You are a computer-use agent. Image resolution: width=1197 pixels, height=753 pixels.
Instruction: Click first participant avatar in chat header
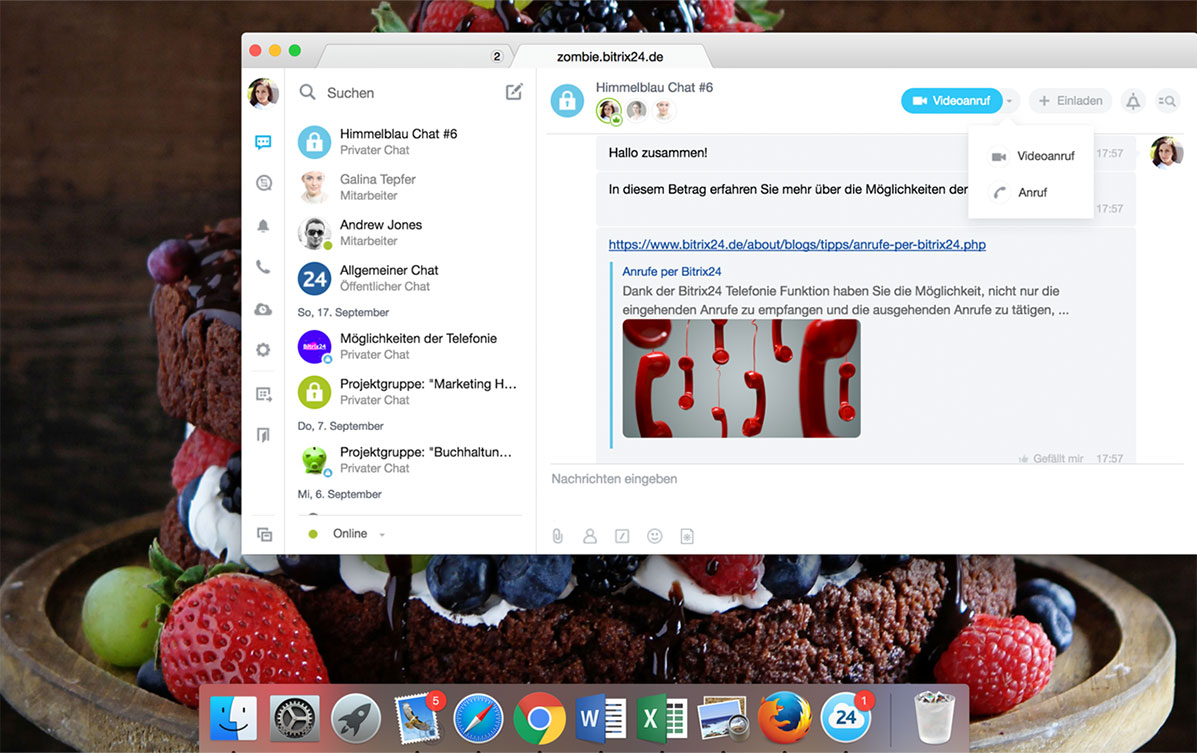click(x=608, y=111)
